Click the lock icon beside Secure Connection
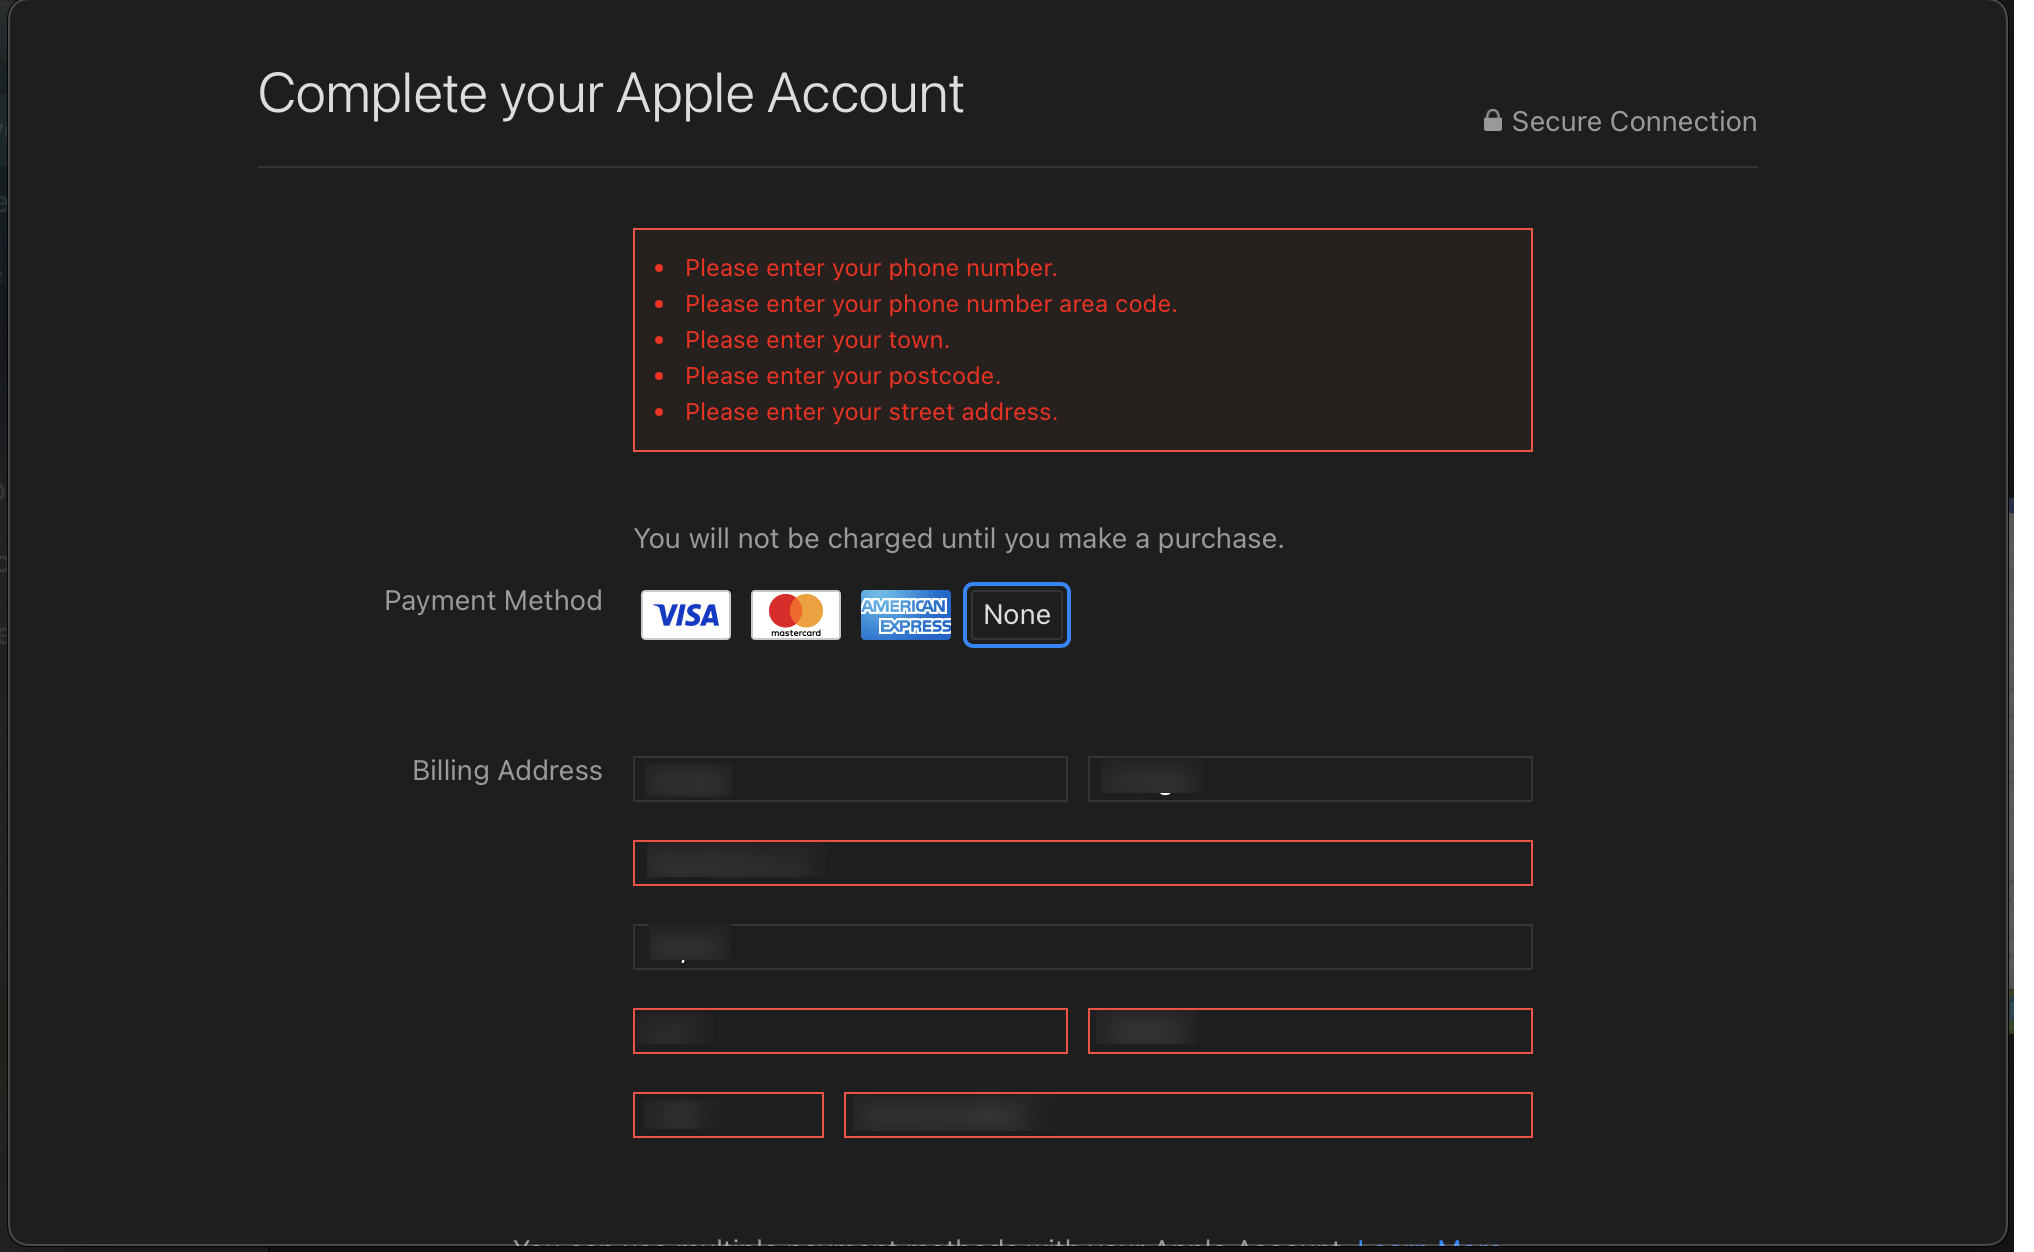The height and width of the screenshot is (1252, 2034). [1490, 120]
